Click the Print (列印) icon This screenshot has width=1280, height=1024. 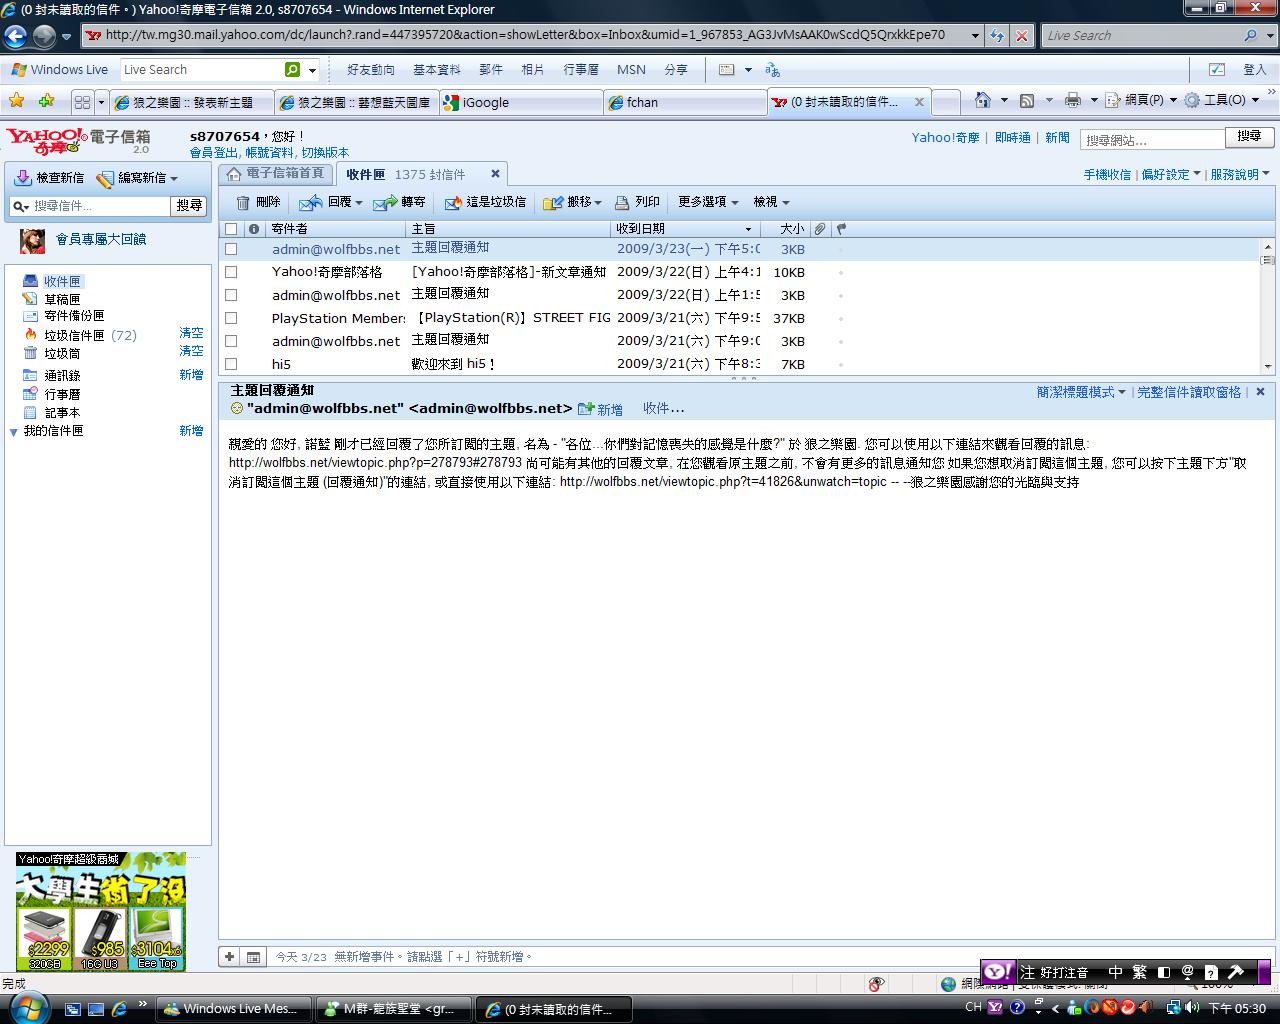click(622, 203)
